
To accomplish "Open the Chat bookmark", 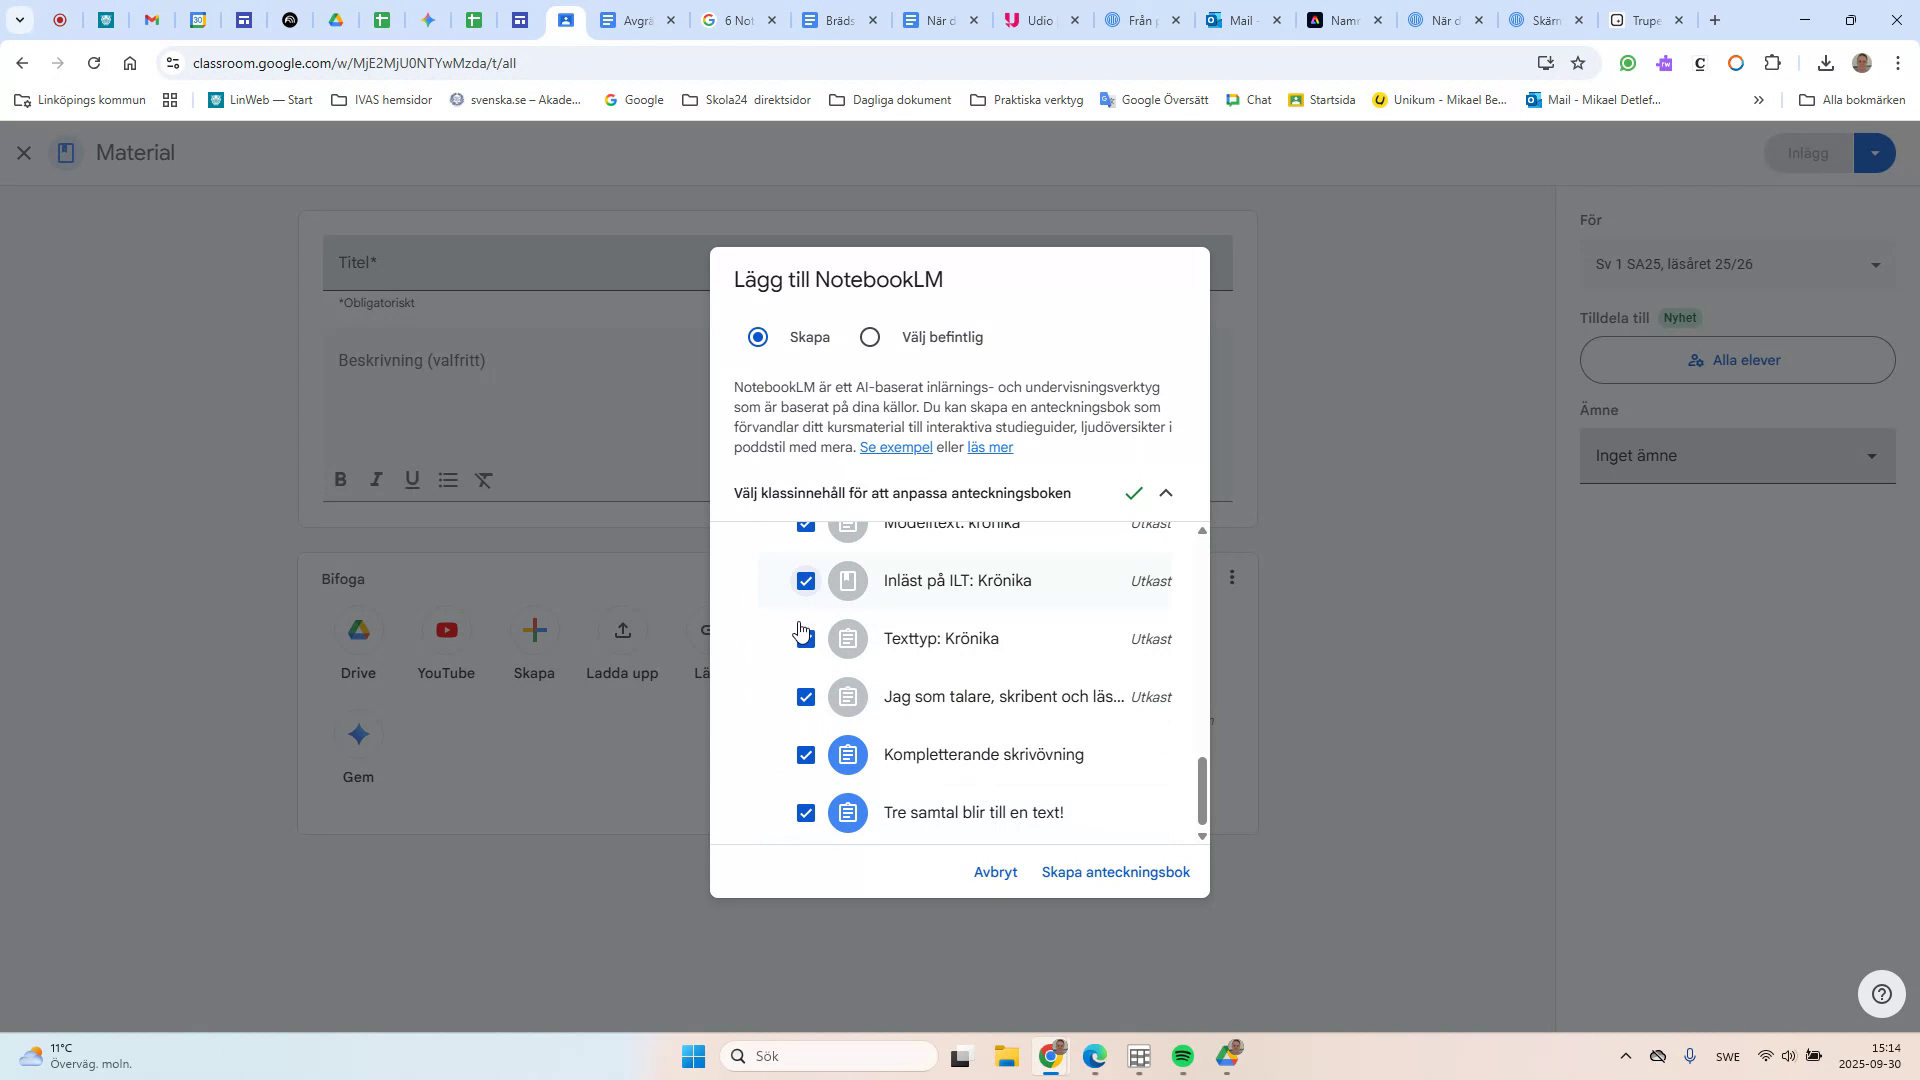I will tap(1248, 99).
